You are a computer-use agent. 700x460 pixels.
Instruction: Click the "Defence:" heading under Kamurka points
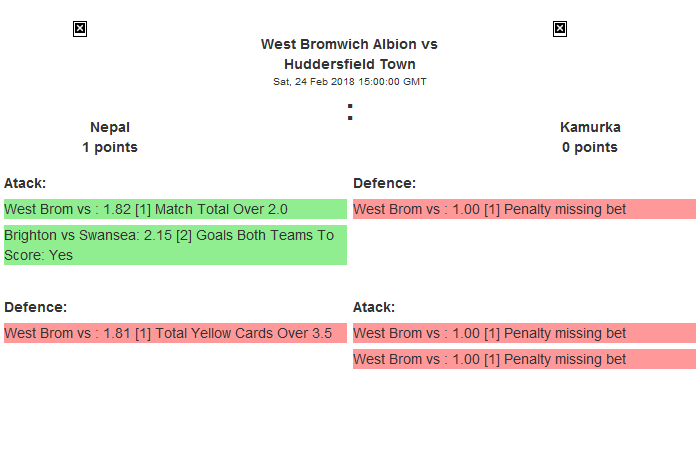(x=385, y=183)
